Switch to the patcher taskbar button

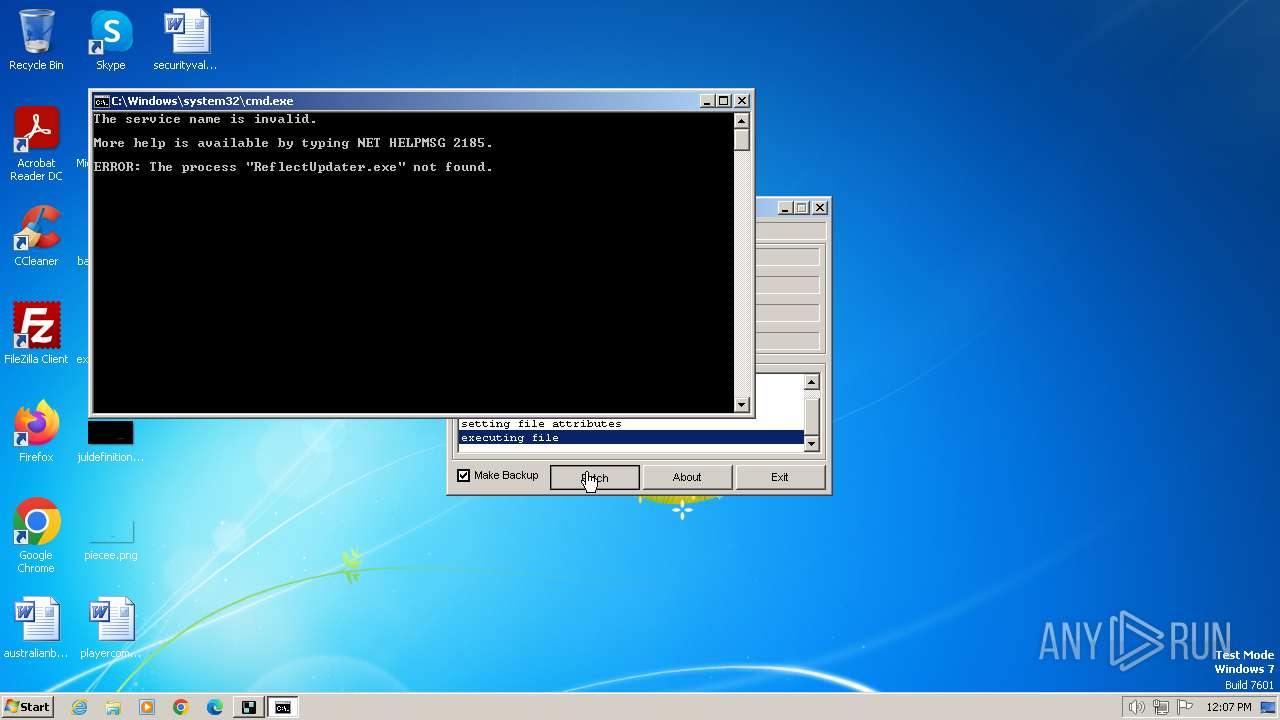[x=249, y=707]
